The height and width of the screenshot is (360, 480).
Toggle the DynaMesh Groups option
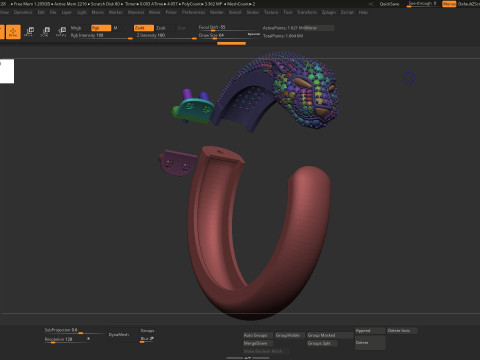147,331
